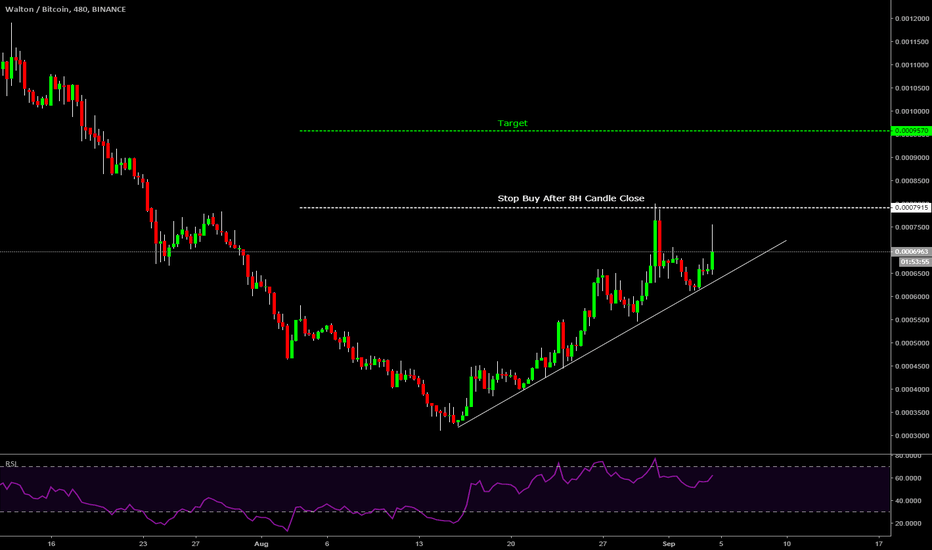Click the 0.0006500 price axis label
Image resolution: width=932 pixels, height=550 pixels.
click(912, 274)
